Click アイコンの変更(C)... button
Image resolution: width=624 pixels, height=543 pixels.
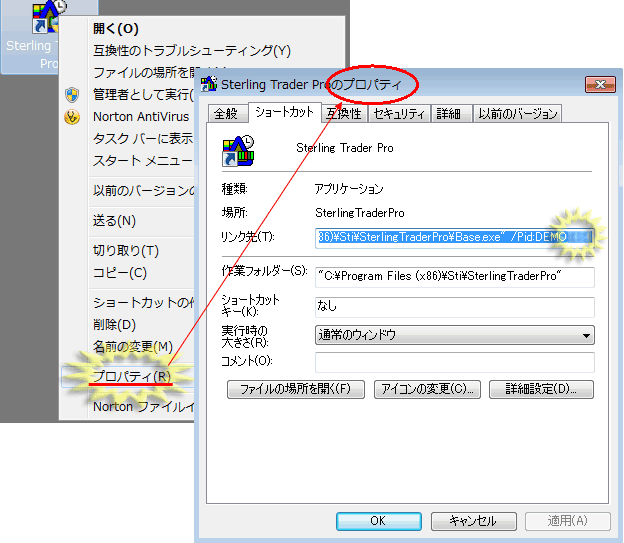[427, 389]
